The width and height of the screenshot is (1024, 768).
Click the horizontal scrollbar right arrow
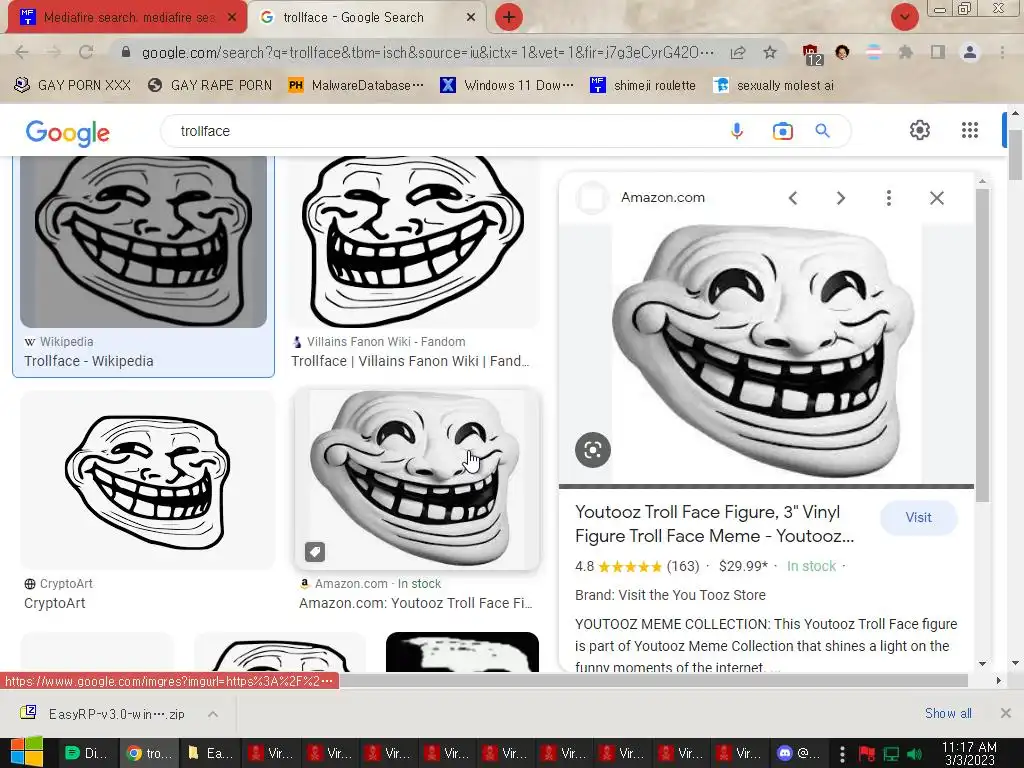[x=998, y=680]
